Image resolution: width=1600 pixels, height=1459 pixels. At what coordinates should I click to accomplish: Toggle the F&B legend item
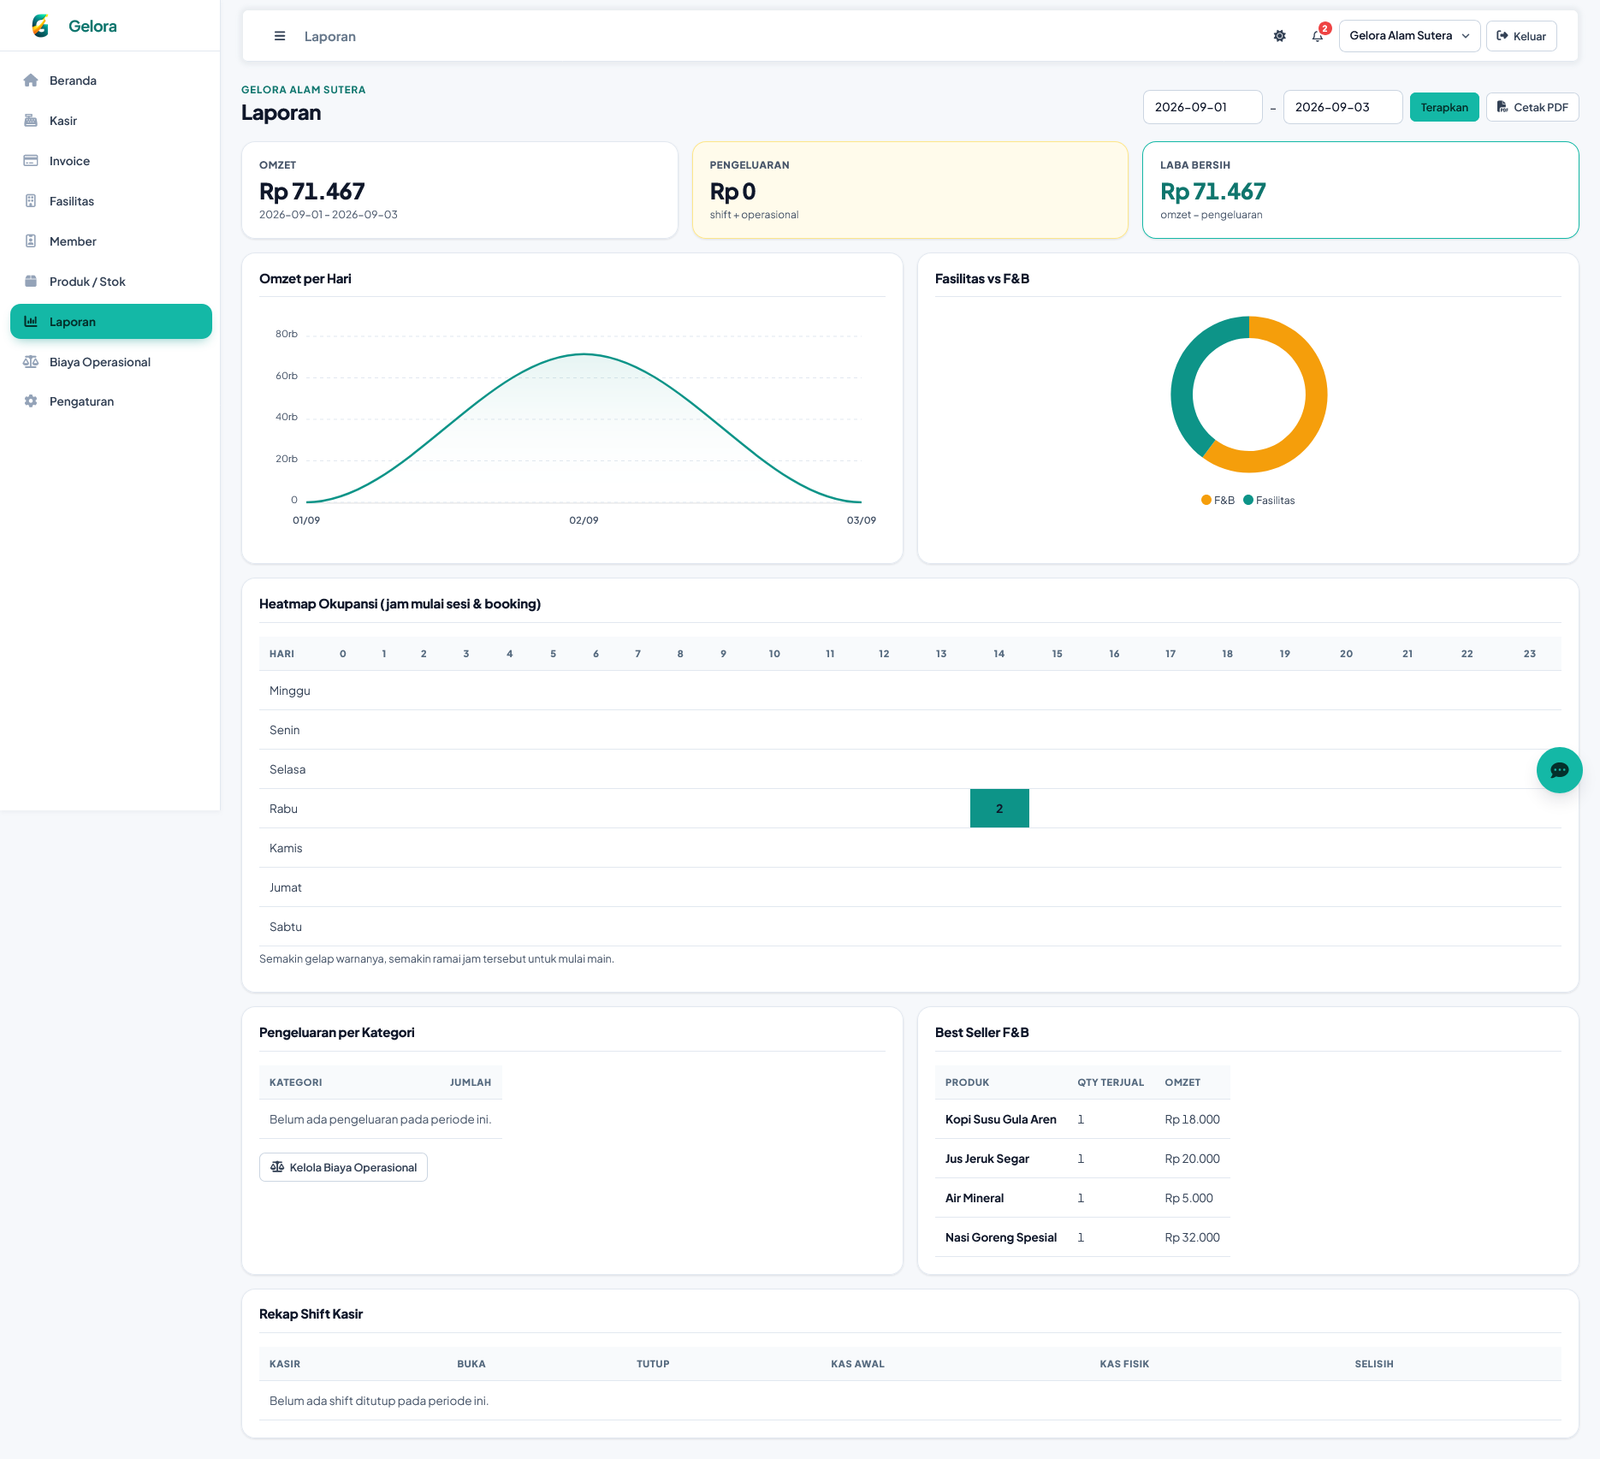pyautogui.click(x=1218, y=500)
